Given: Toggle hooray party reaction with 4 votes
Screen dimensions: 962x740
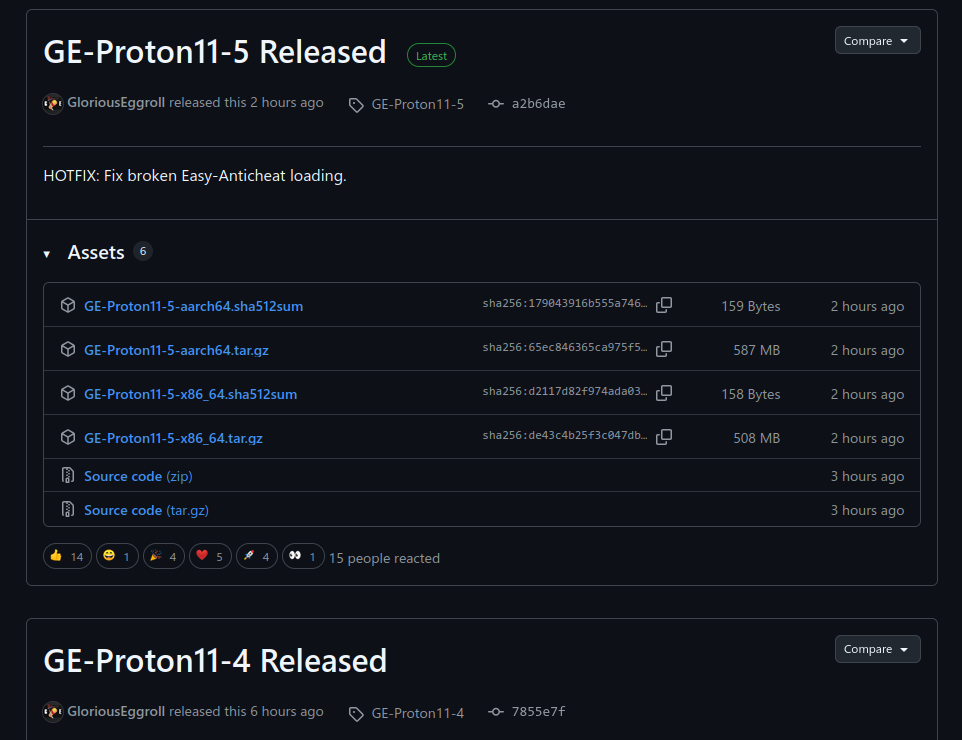Looking at the screenshot, I should [x=164, y=557].
